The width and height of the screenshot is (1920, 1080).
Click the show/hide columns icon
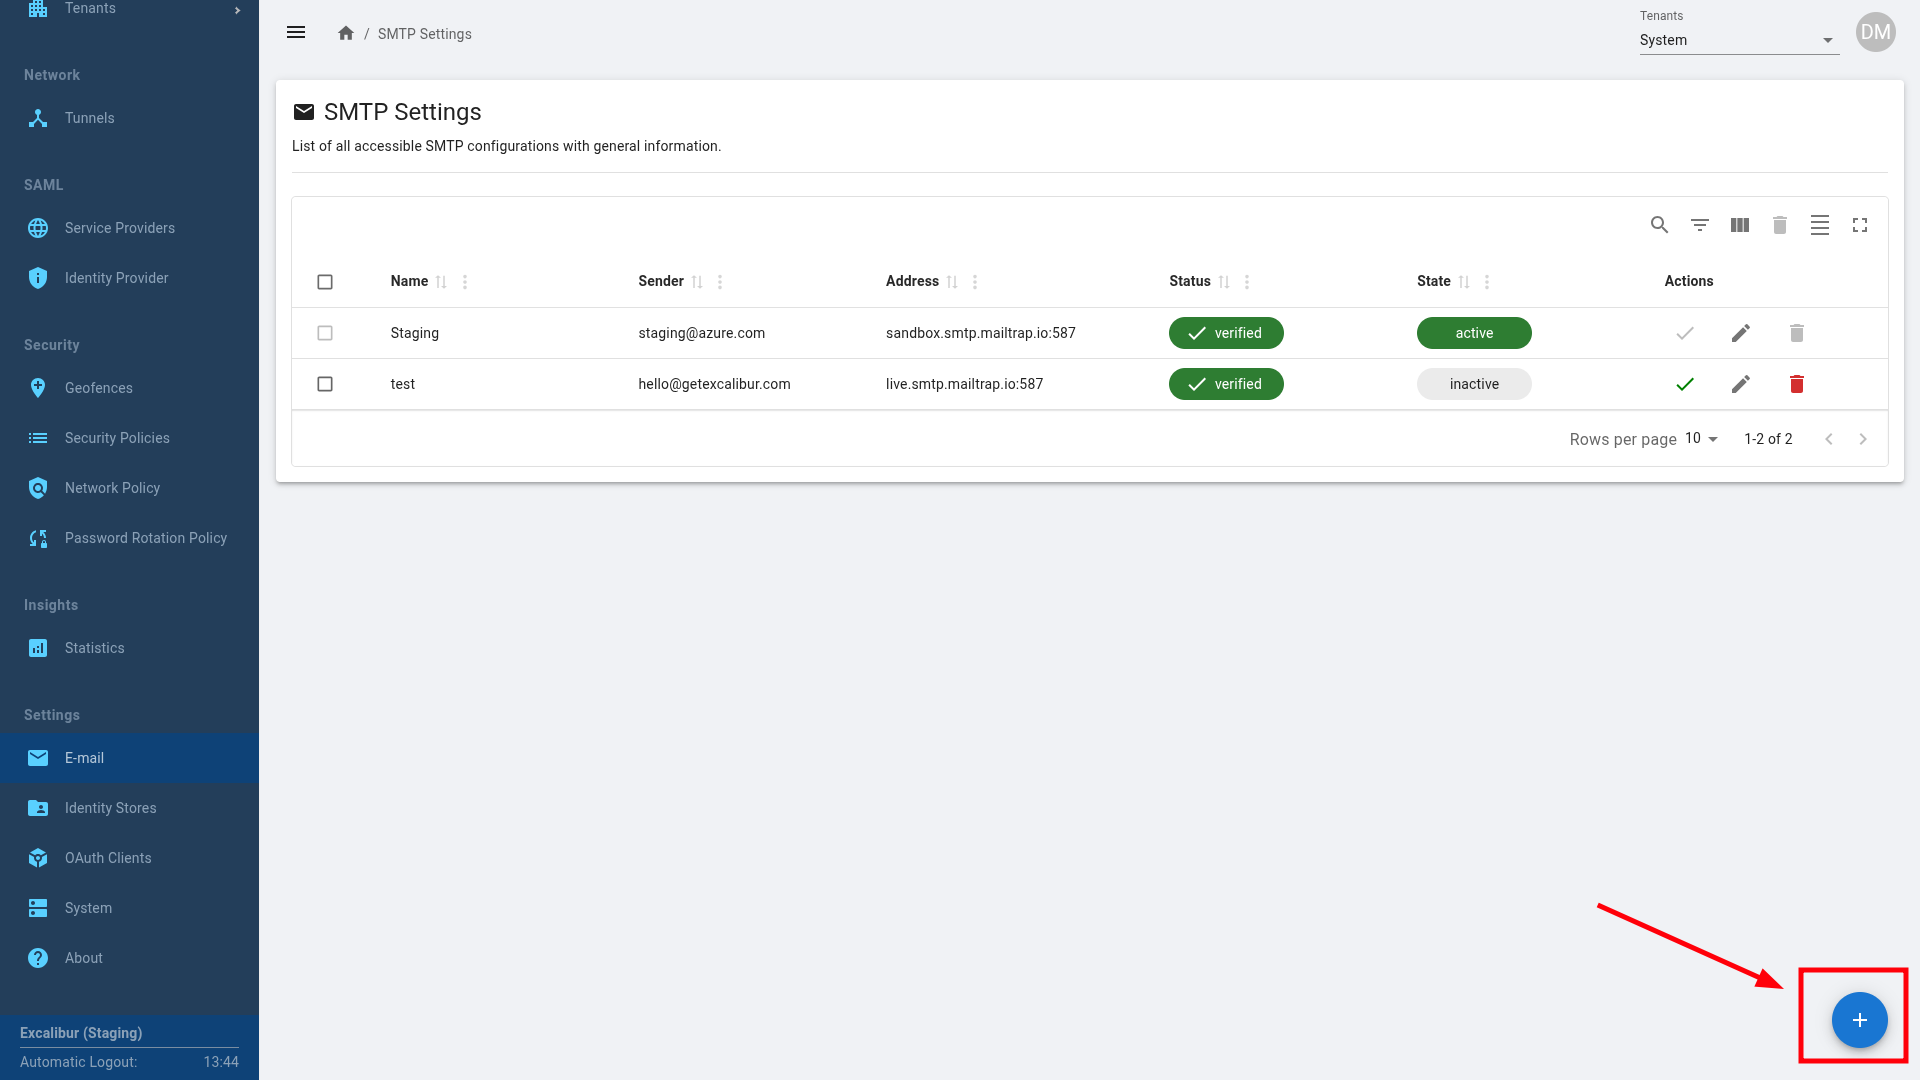(1739, 225)
